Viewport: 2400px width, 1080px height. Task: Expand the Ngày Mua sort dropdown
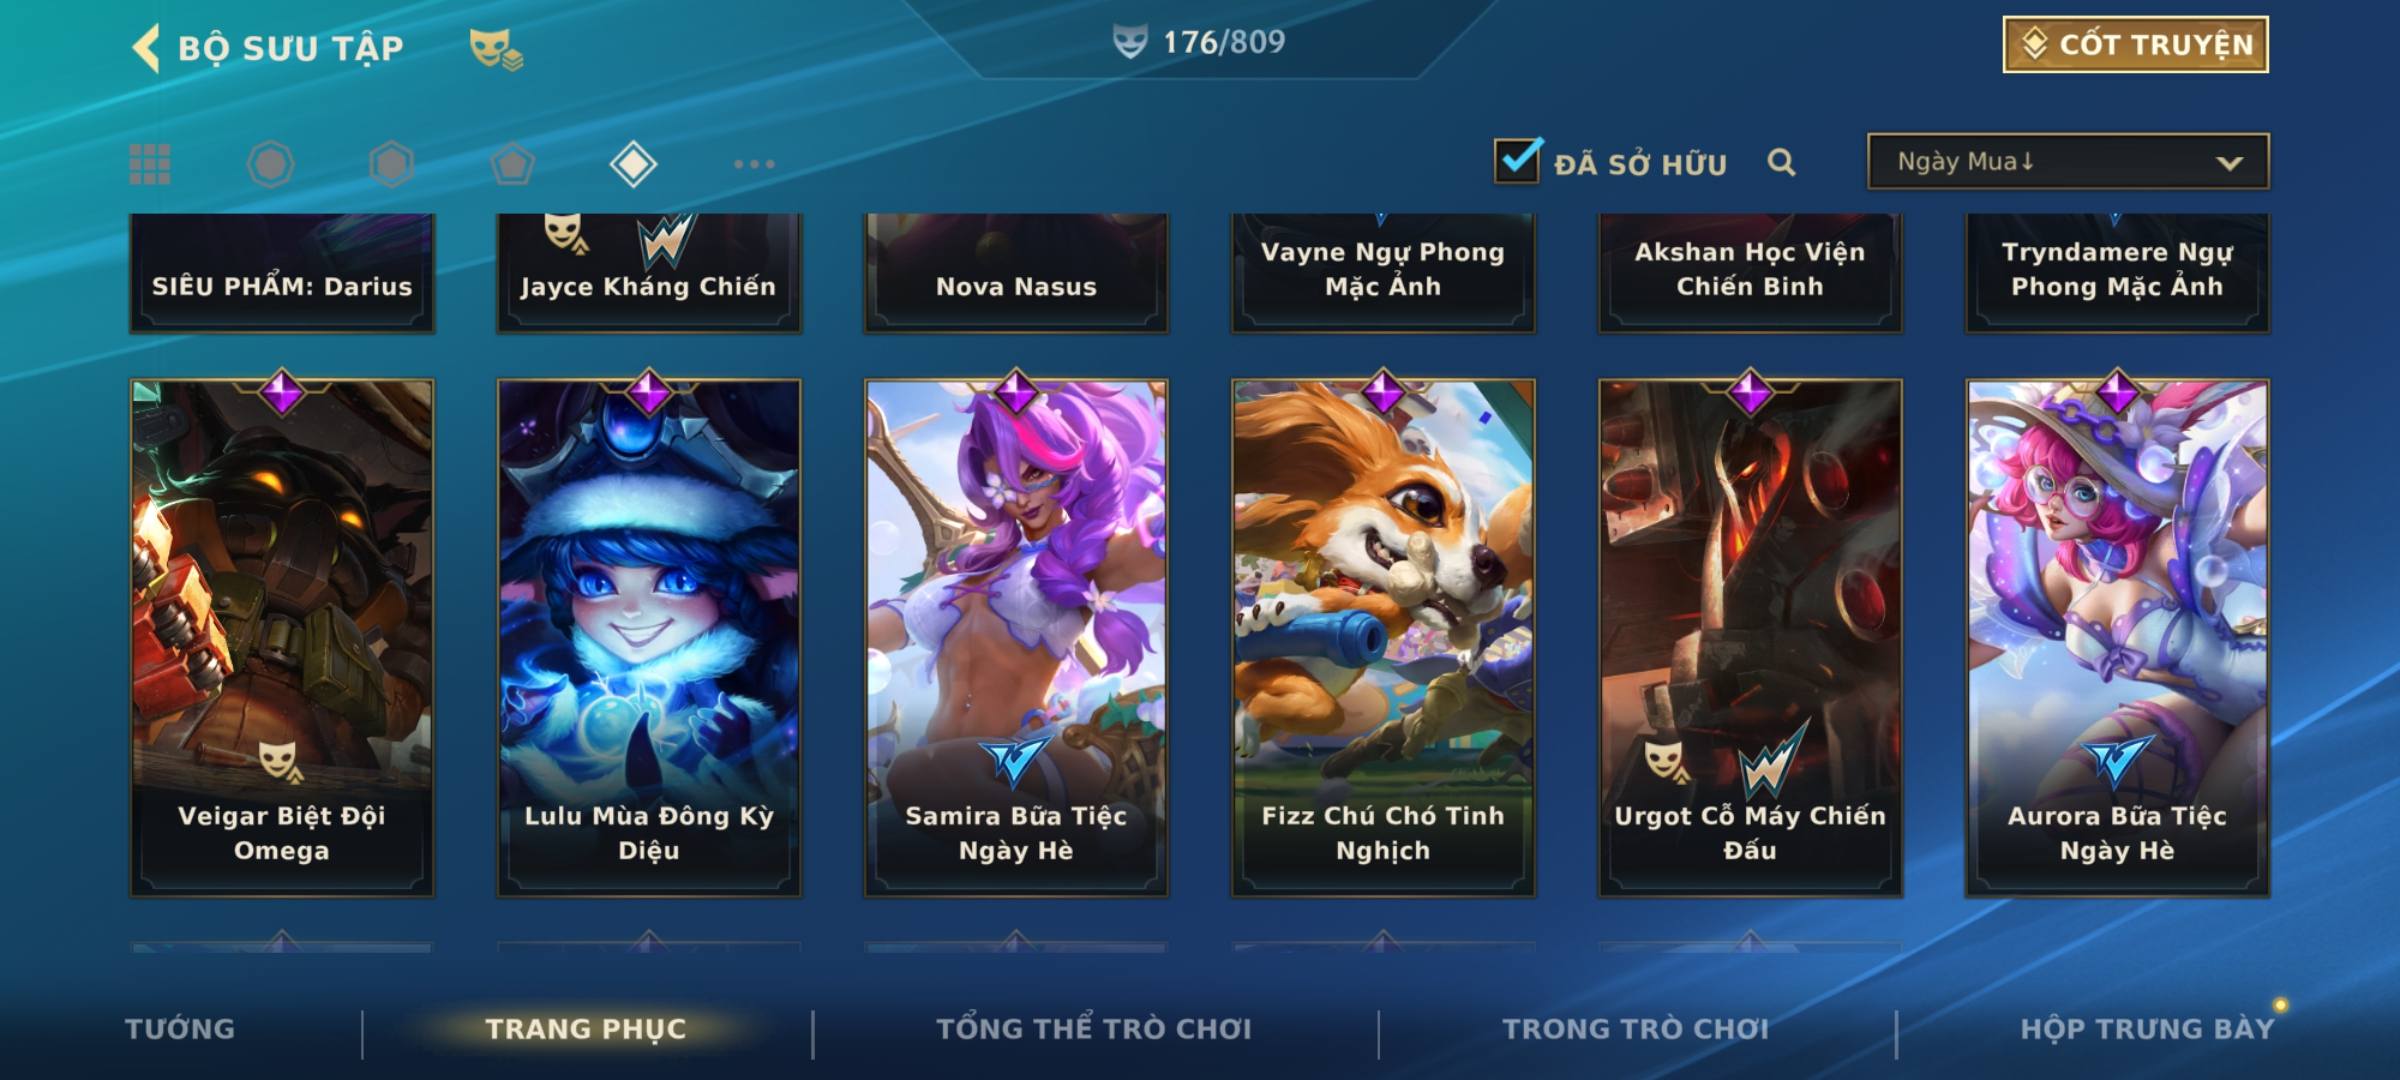(2068, 161)
